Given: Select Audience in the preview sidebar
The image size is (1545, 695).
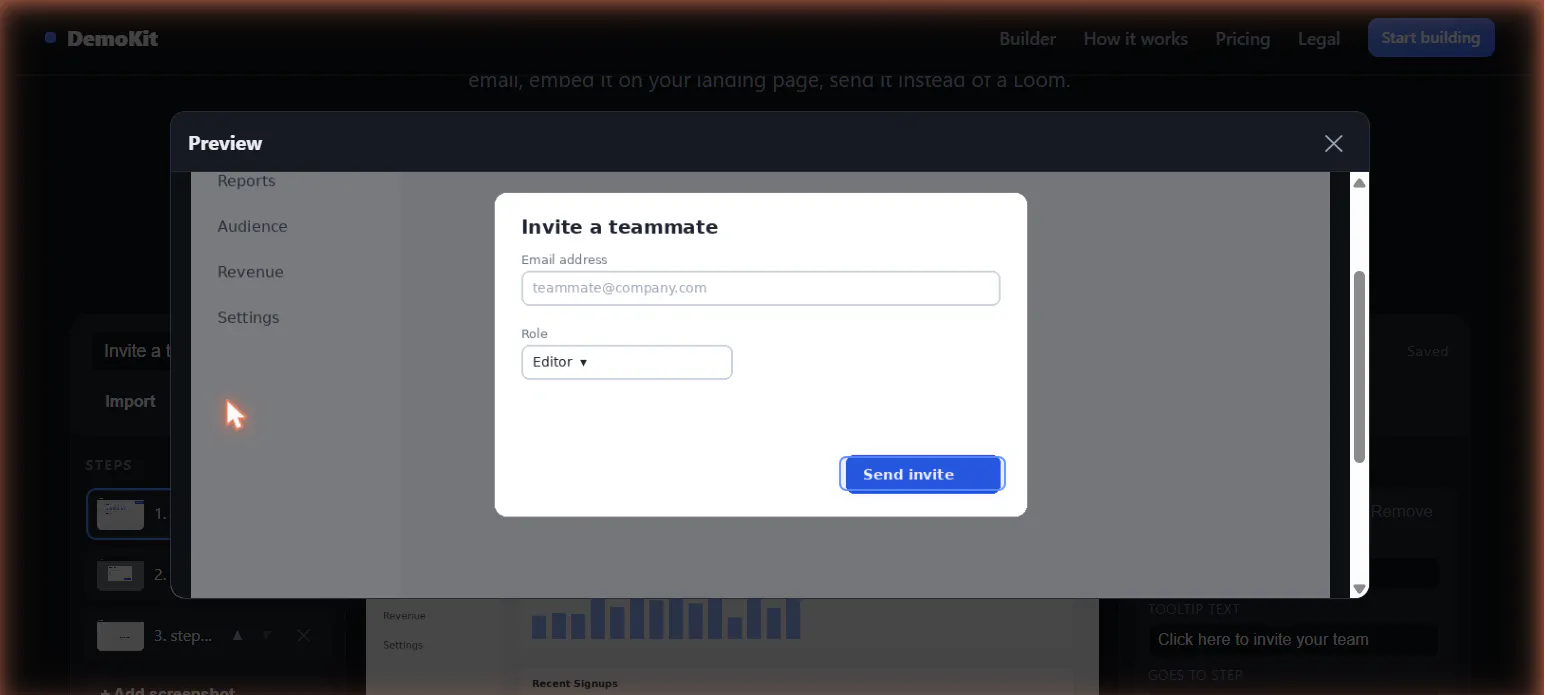Looking at the screenshot, I should (x=252, y=226).
